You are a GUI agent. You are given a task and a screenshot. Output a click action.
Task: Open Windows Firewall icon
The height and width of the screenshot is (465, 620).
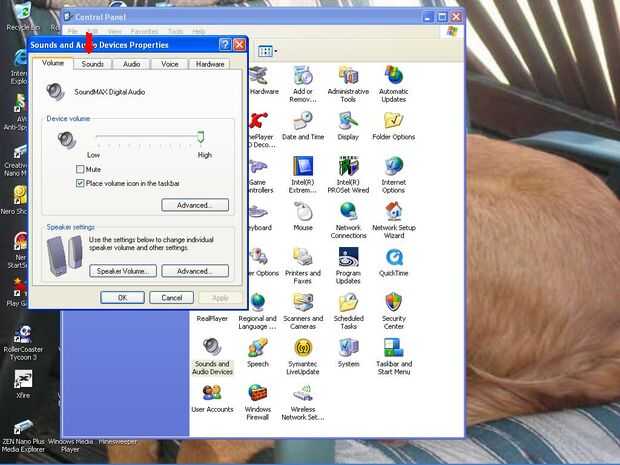click(x=257, y=402)
